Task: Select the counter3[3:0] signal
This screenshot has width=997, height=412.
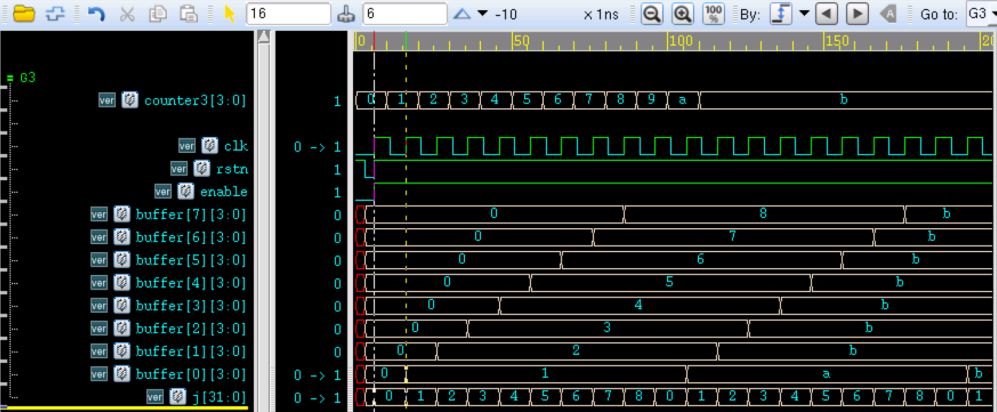Action: (x=194, y=100)
